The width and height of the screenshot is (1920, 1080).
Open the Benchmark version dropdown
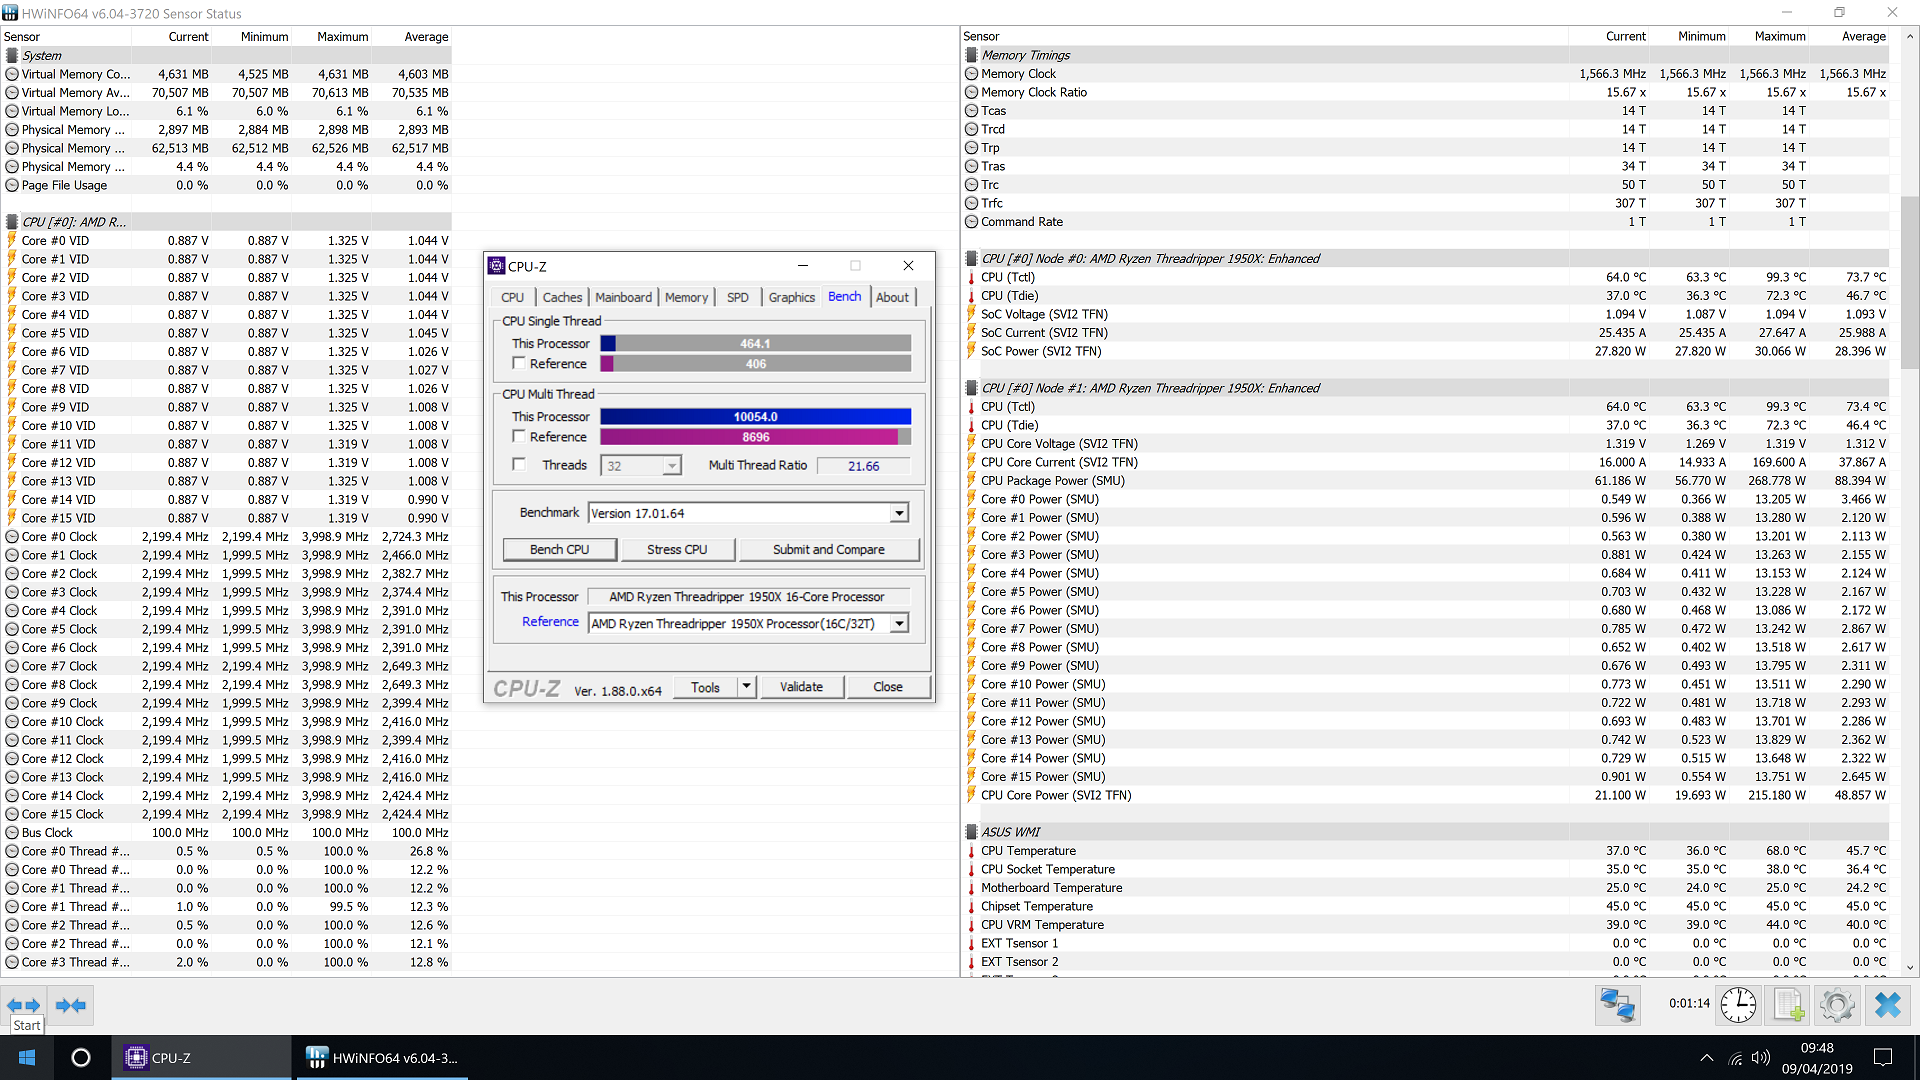point(899,513)
